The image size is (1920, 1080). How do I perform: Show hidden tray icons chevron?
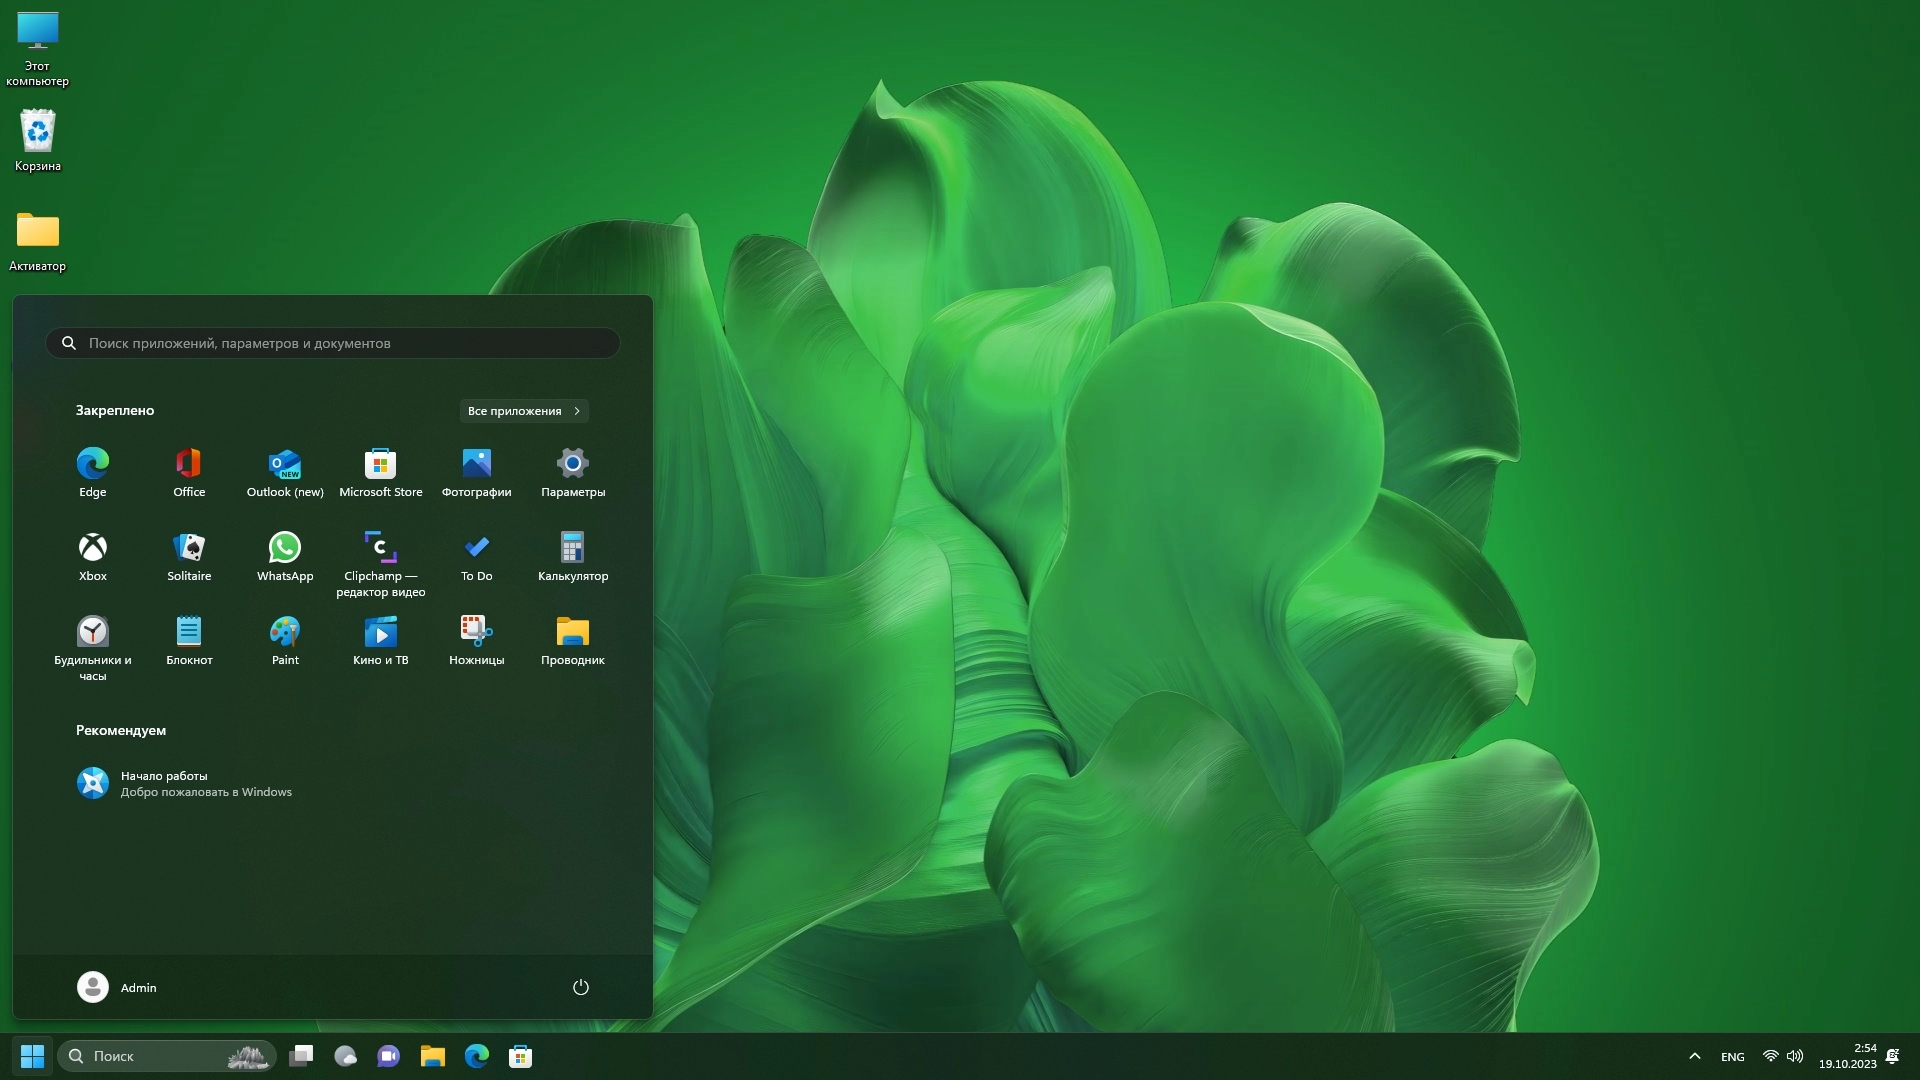pyautogui.click(x=1694, y=1056)
